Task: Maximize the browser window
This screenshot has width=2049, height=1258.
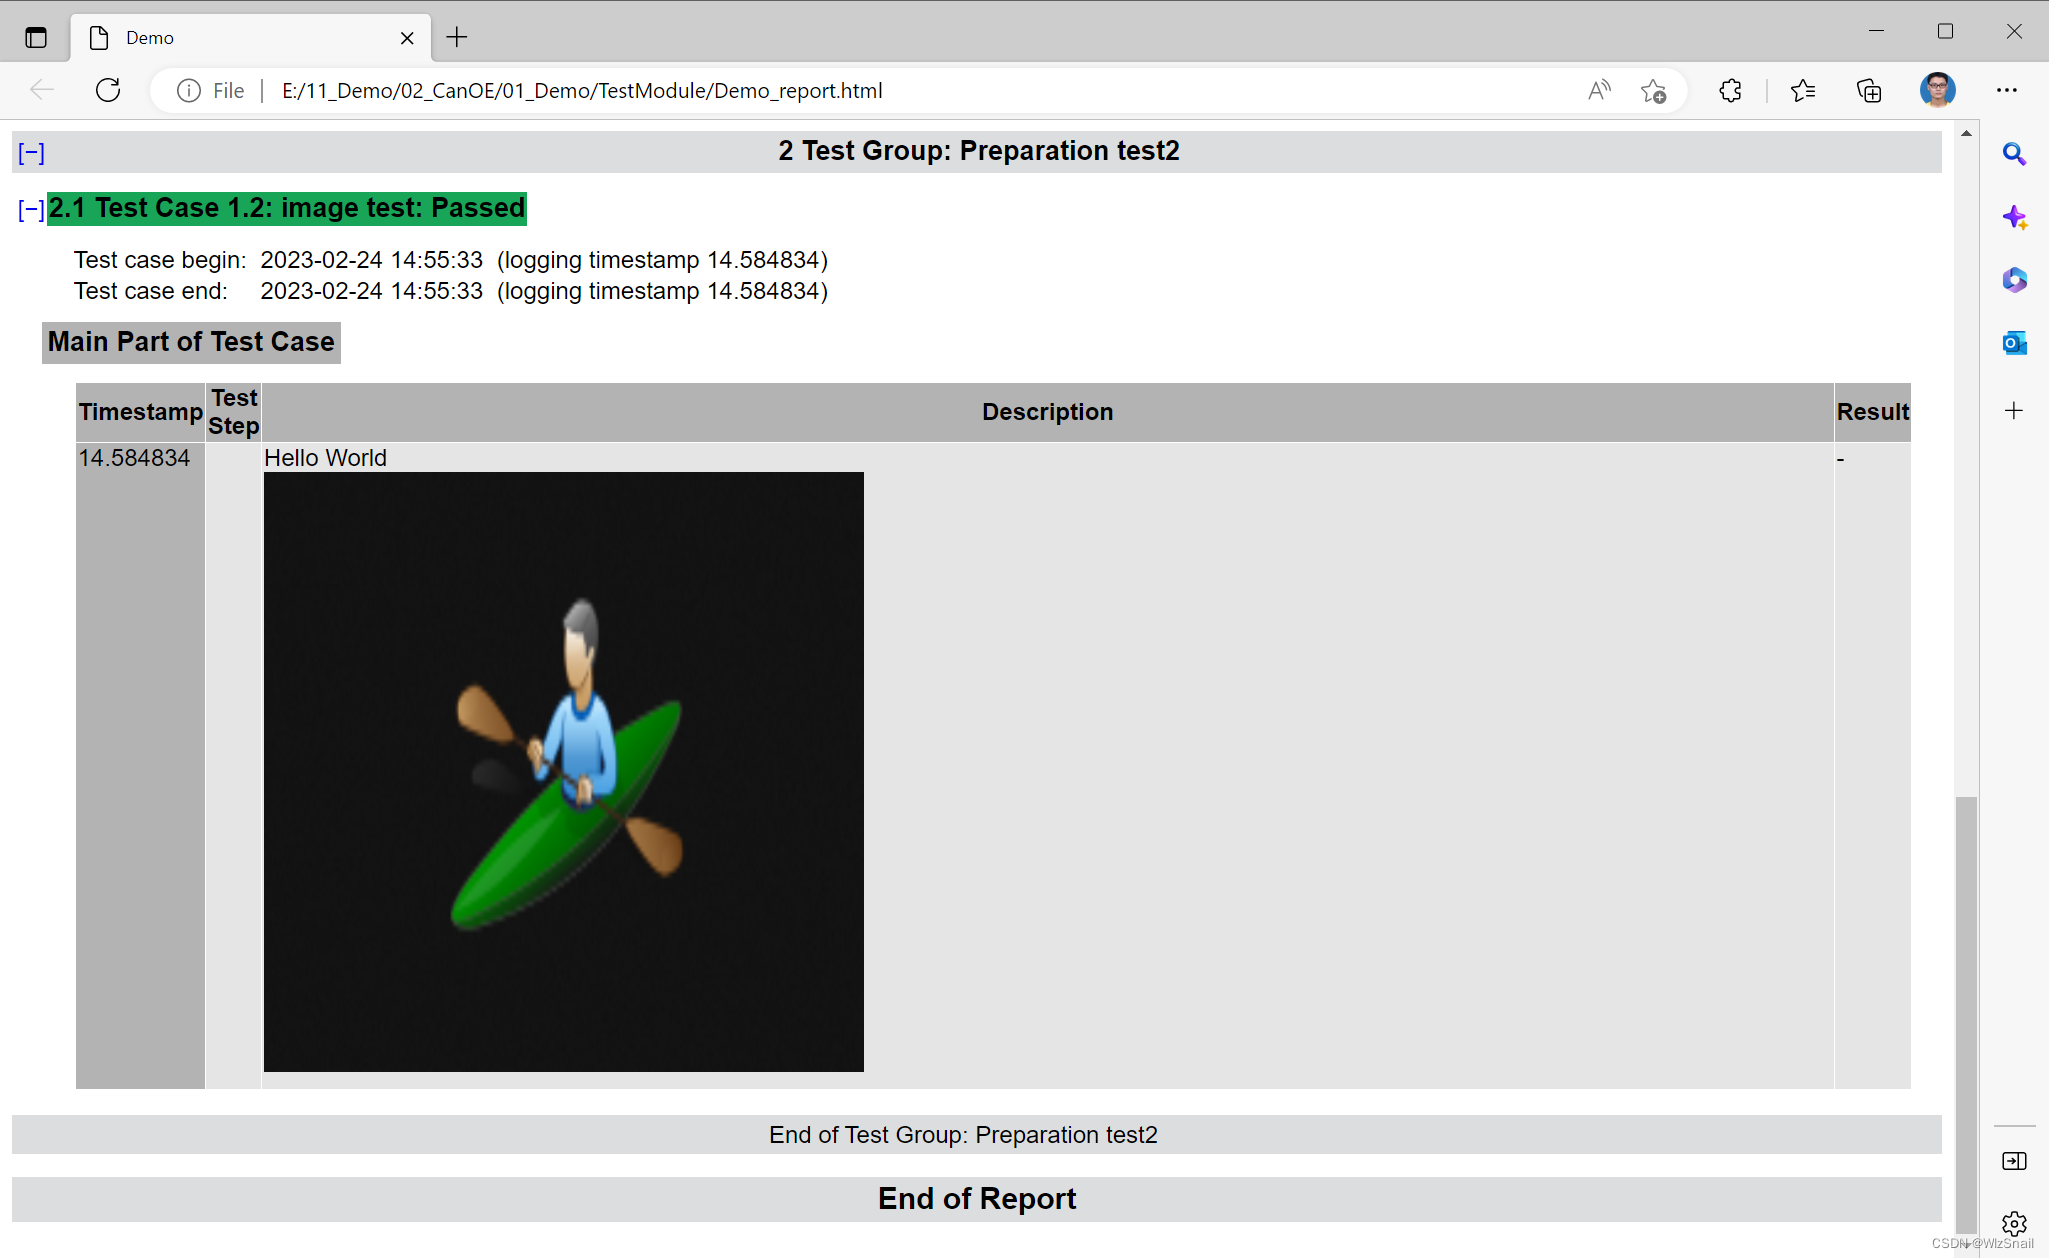Action: pyautogui.click(x=1945, y=31)
